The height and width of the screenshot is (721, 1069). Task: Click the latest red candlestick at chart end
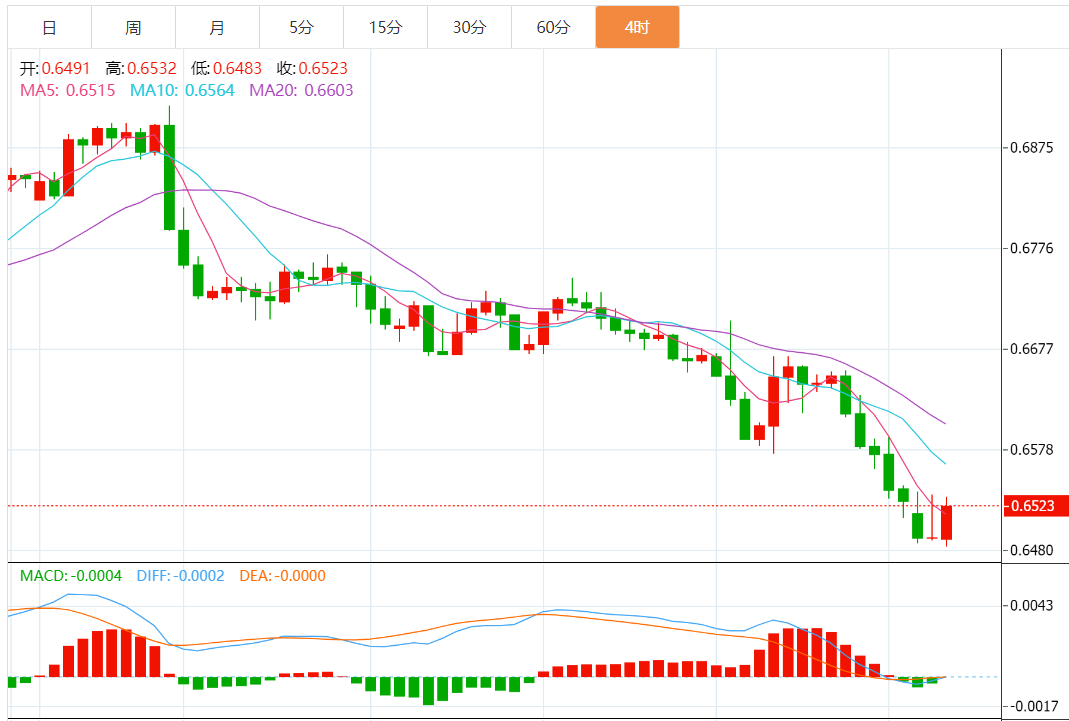[946, 522]
